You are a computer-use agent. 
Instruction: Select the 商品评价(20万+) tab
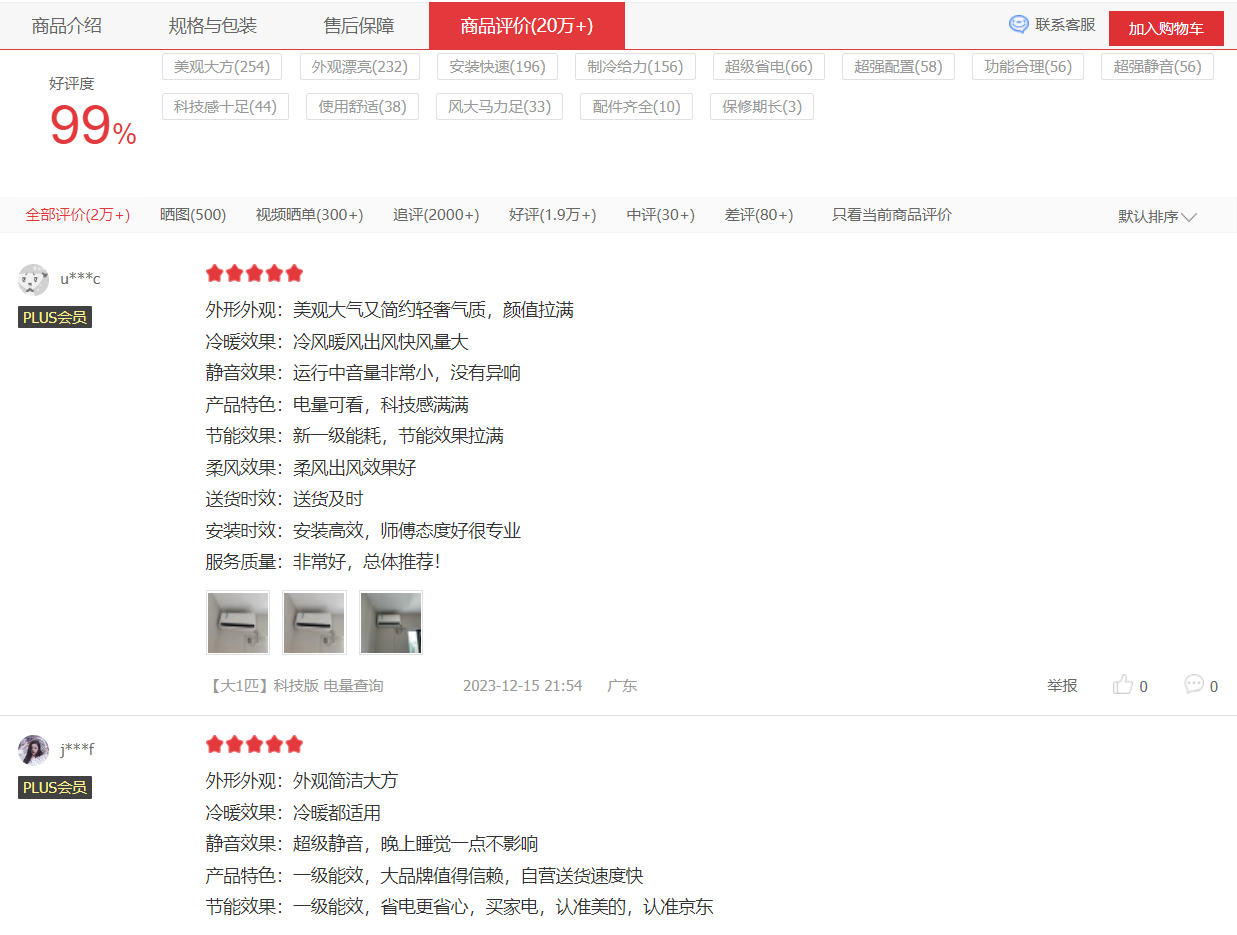pyautogui.click(x=527, y=26)
